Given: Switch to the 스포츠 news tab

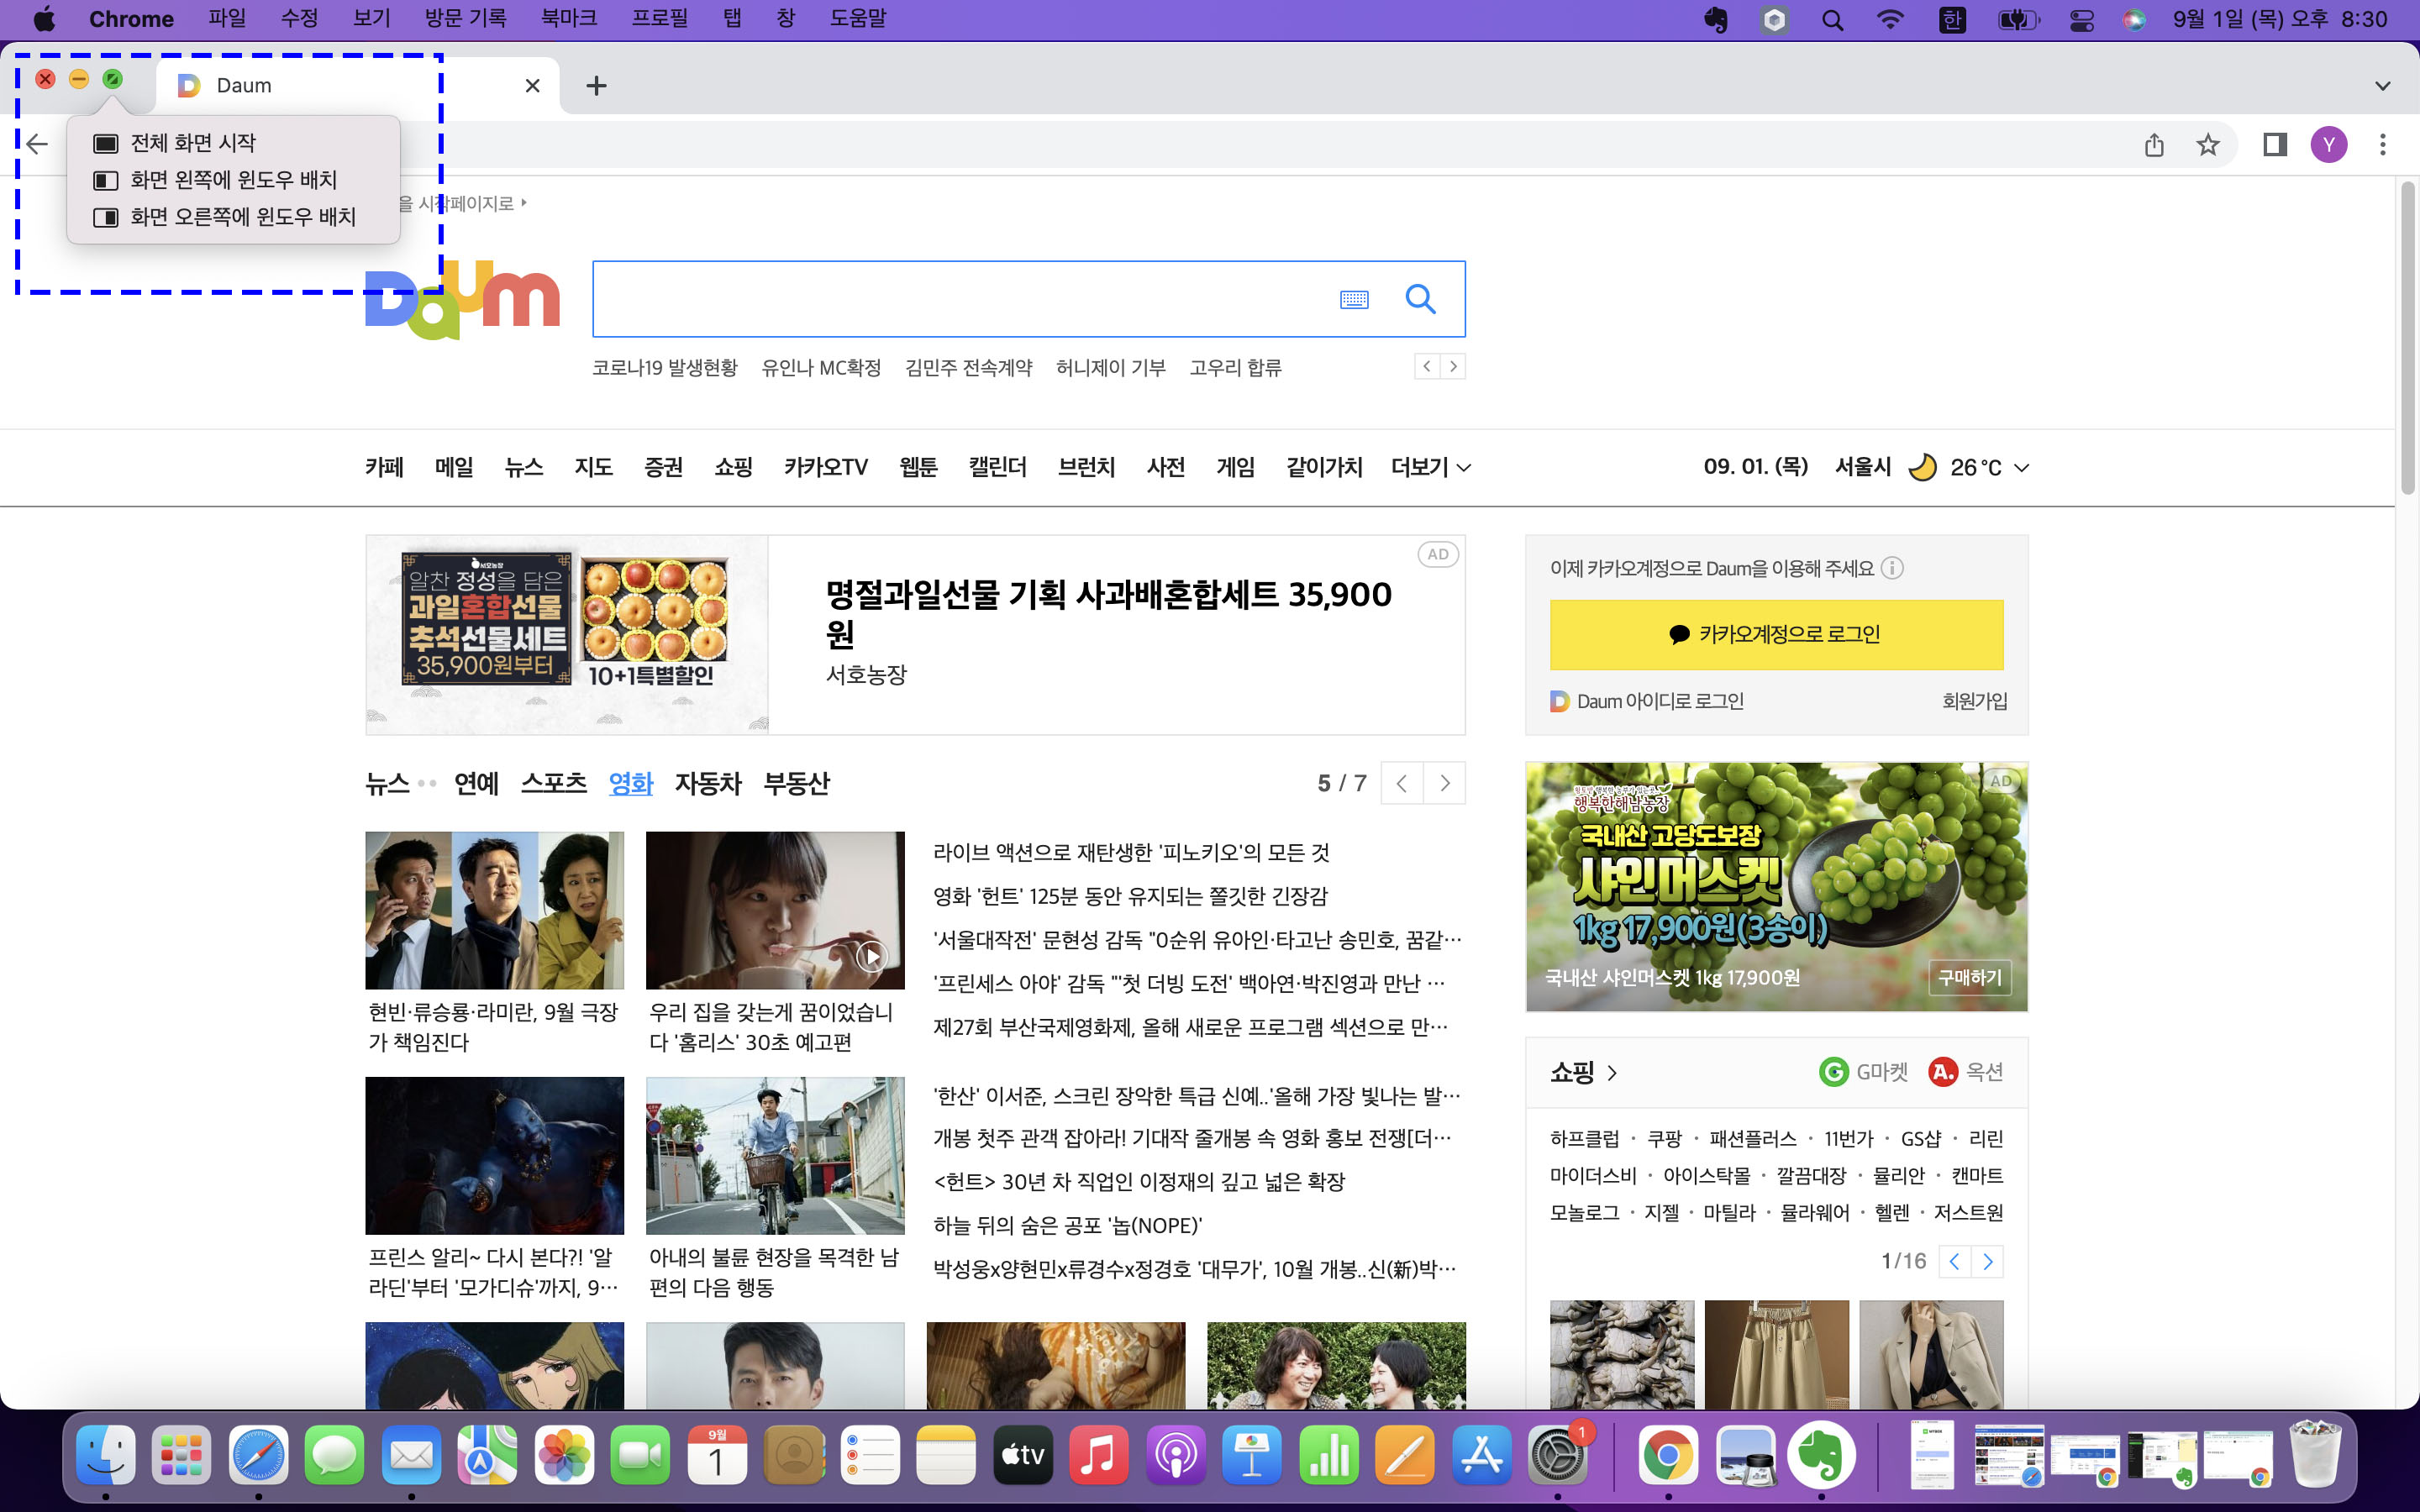Looking at the screenshot, I should (553, 783).
